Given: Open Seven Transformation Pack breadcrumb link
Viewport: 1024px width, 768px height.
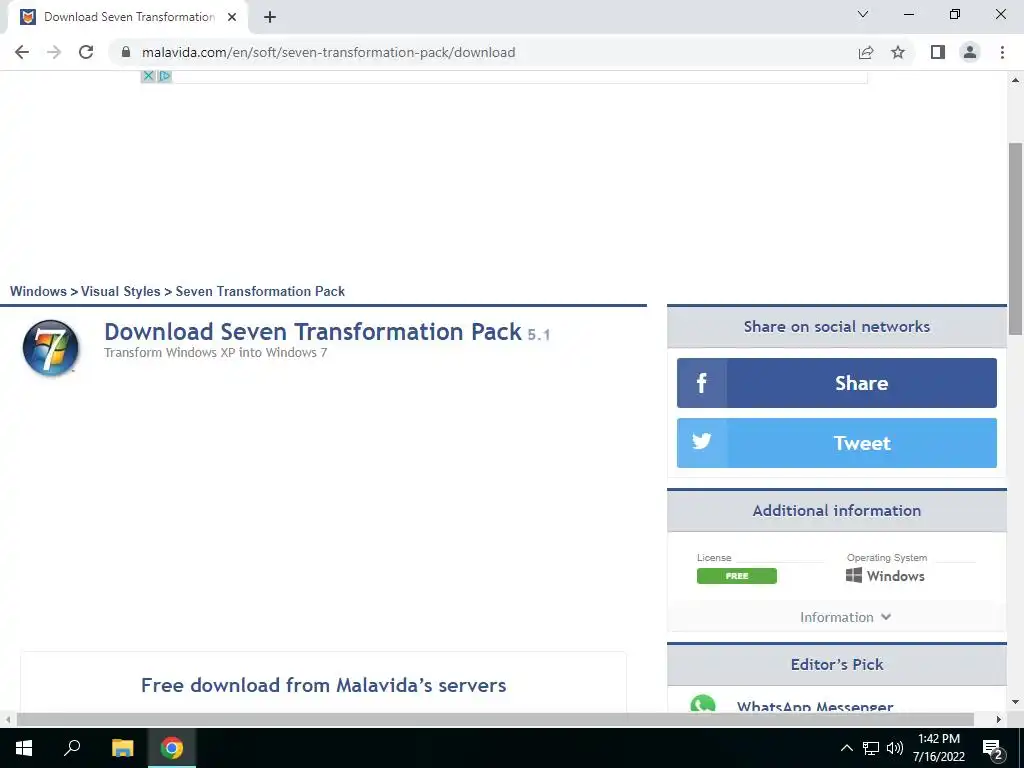Looking at the screenshot, I should click(260, 291).
